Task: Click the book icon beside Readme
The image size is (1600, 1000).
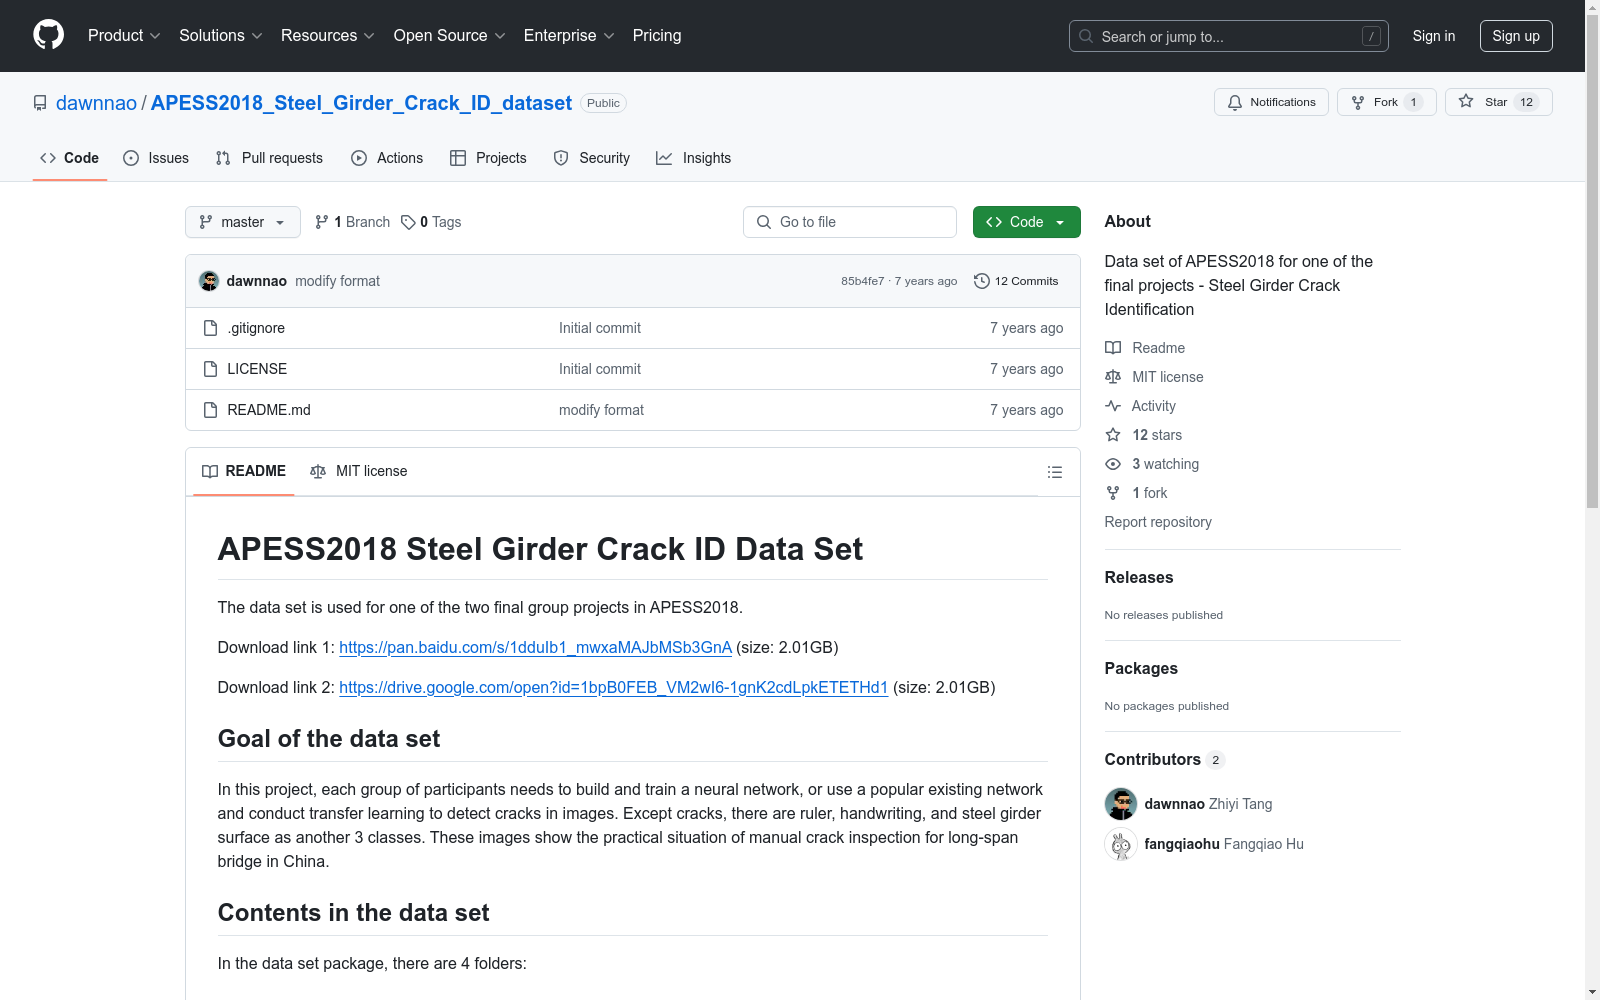Action: [x=1113, y=348]
